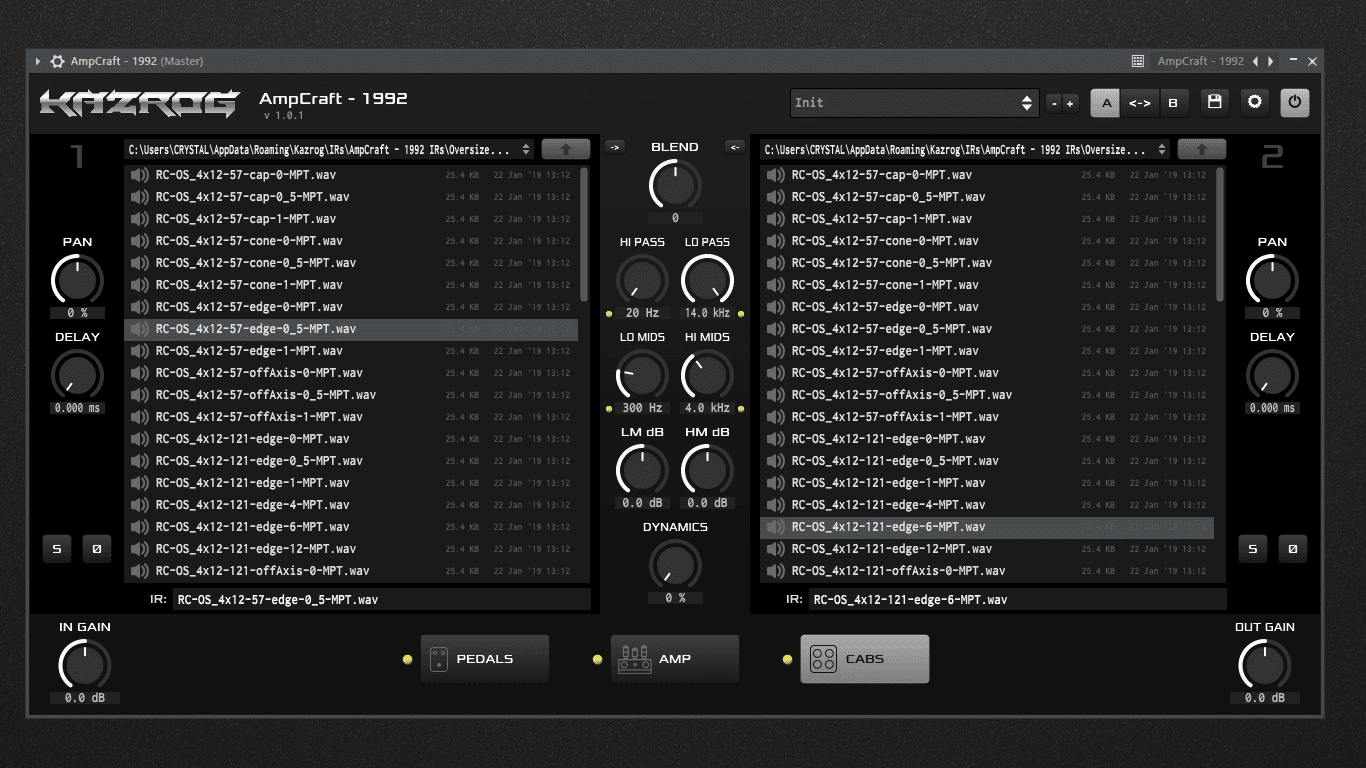Screen dimensions: 1366x768
Task: Open the AmpCraft - 1992 selector in title bar
Action: point(1200,61)
